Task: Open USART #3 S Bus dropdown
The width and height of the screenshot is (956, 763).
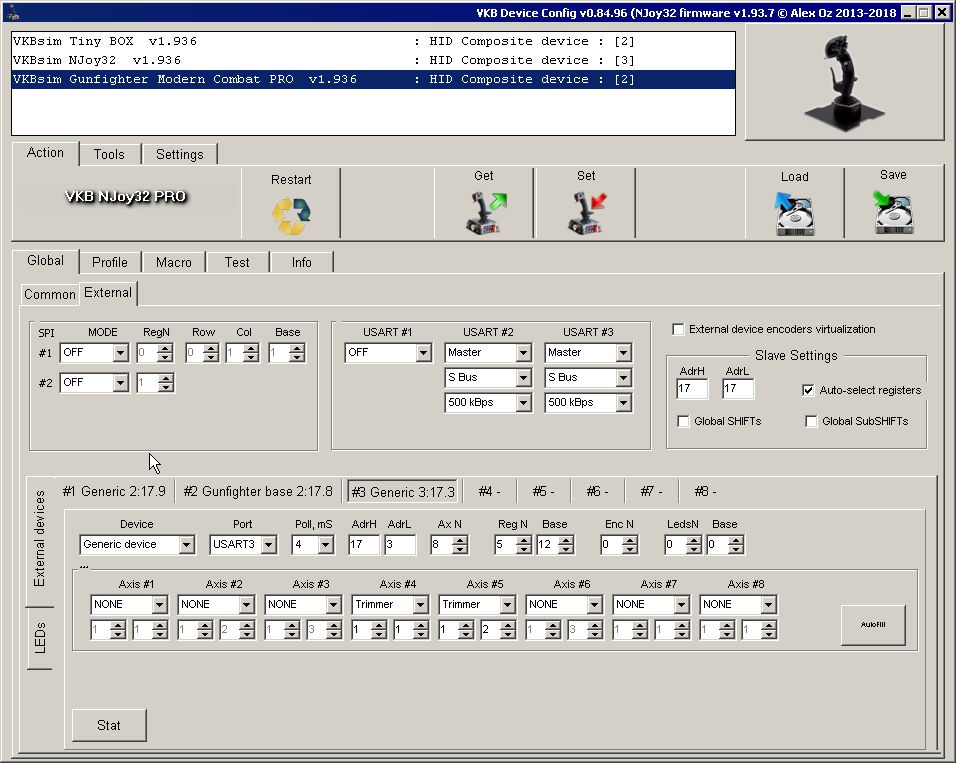Action: pyautogui.click(x=623, y=378)
